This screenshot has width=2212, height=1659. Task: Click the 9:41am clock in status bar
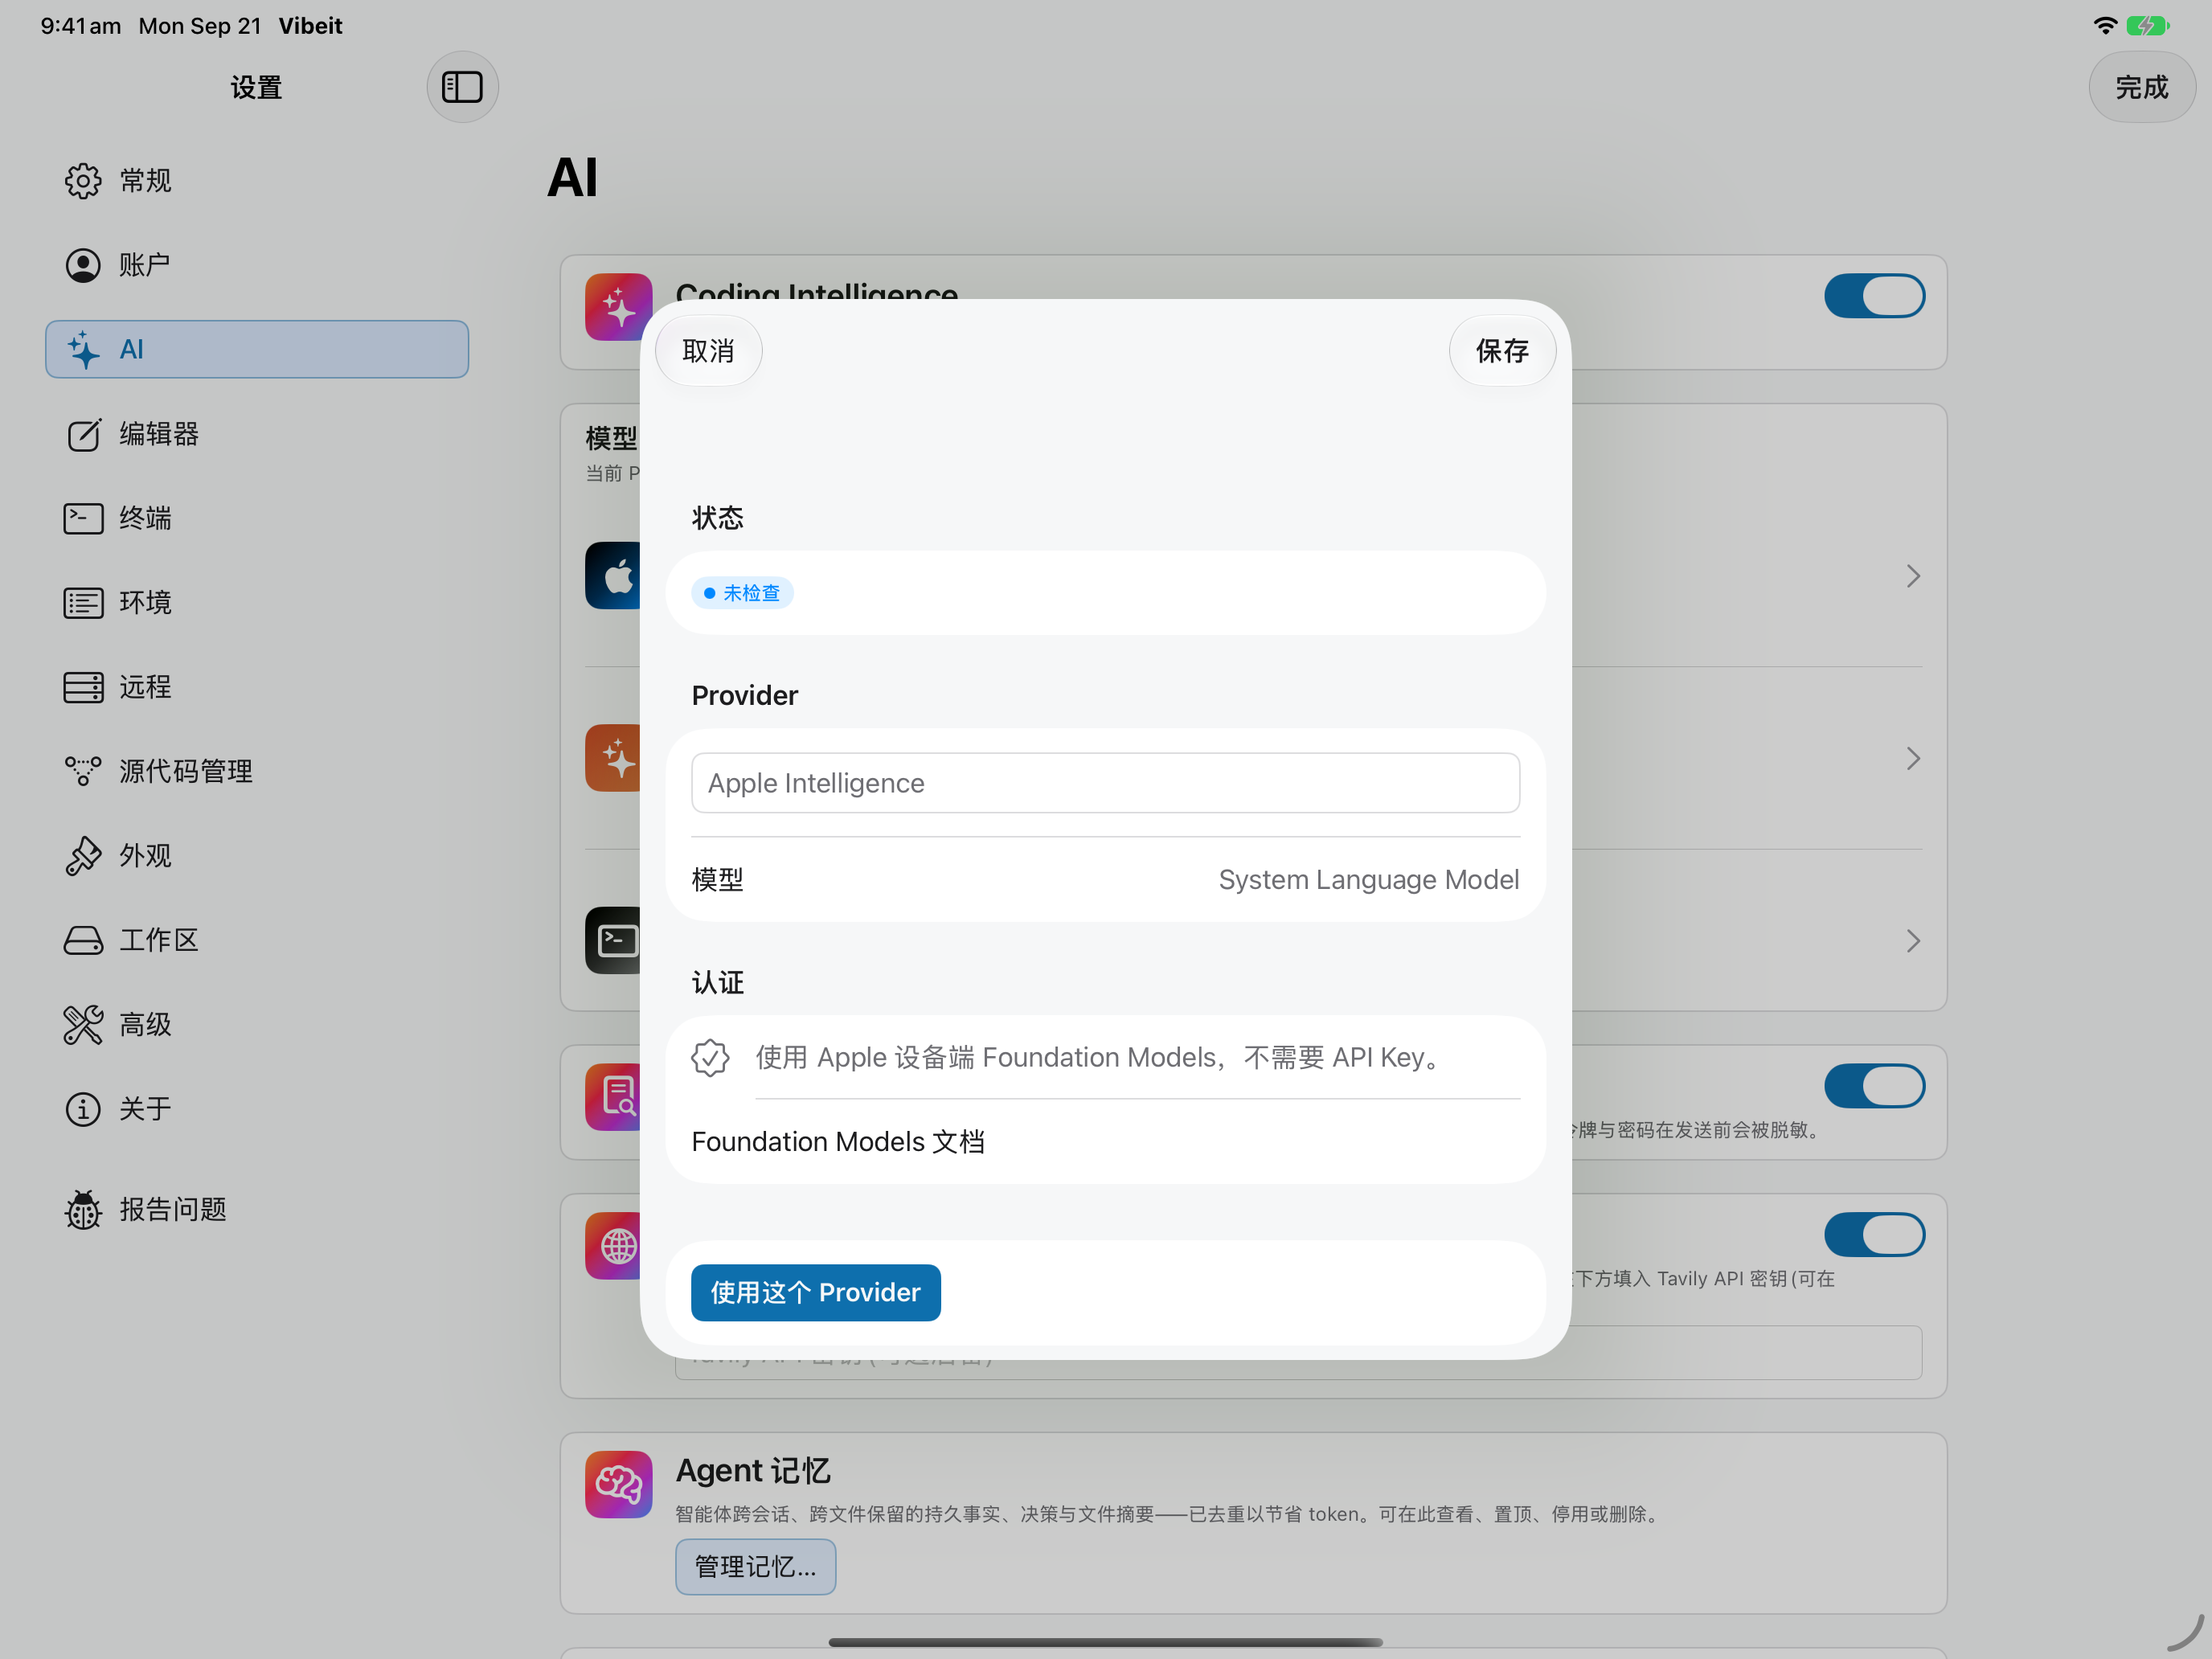(81, 26)
